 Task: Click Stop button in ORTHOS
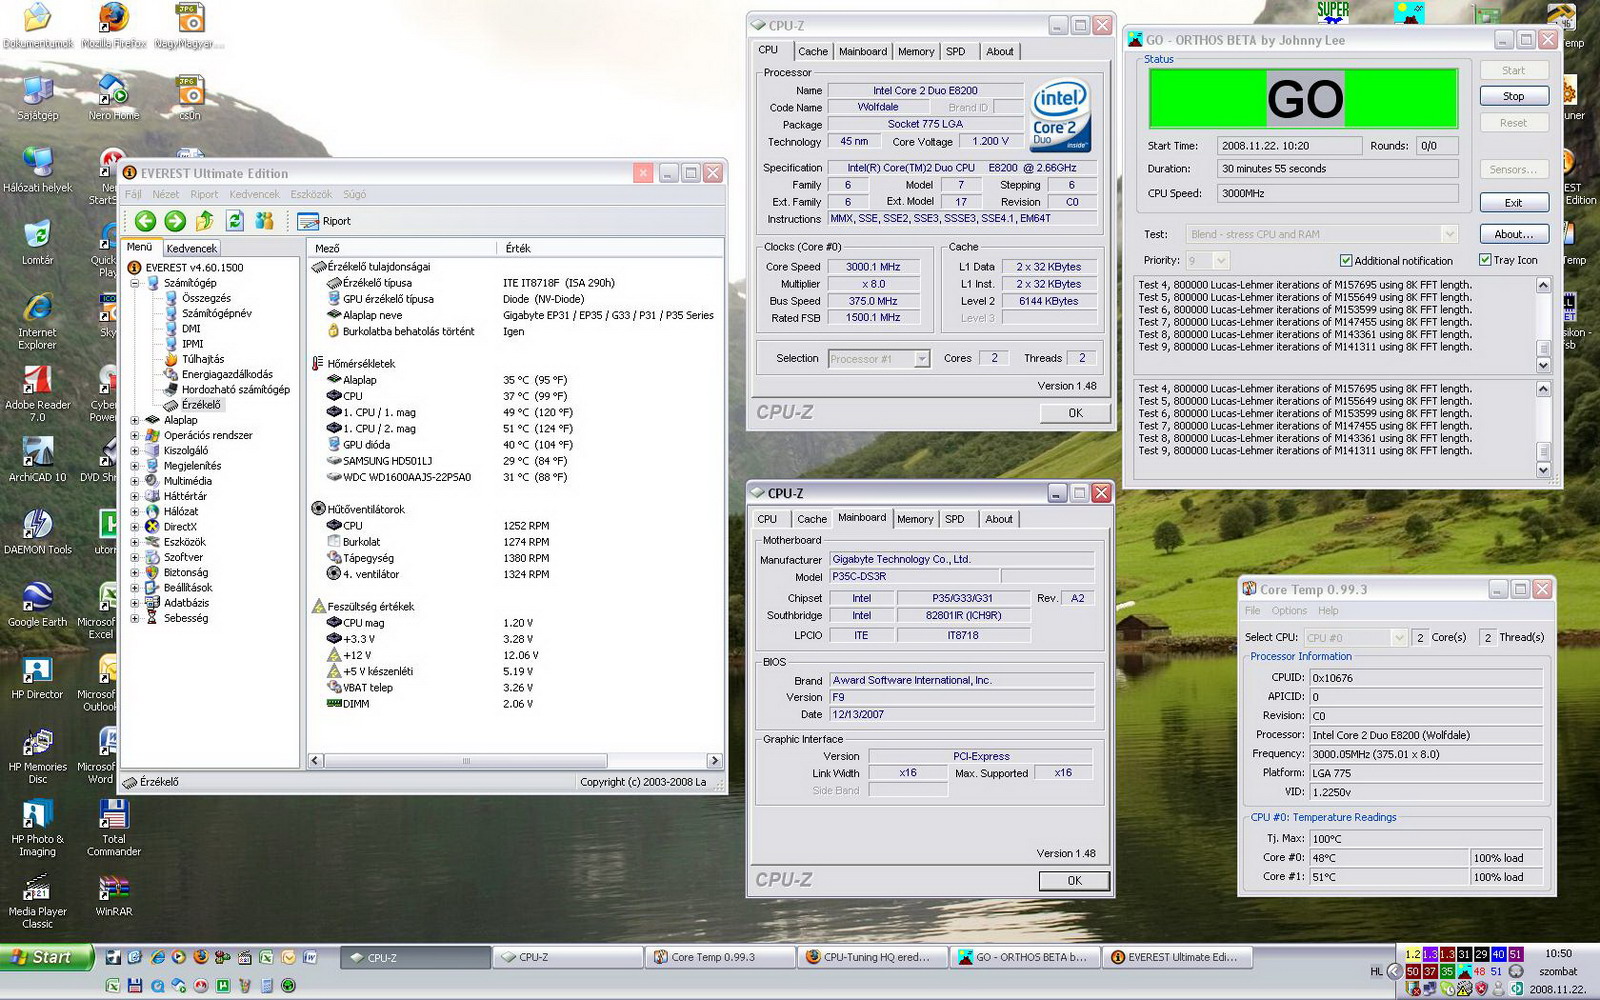[1513, 96]
